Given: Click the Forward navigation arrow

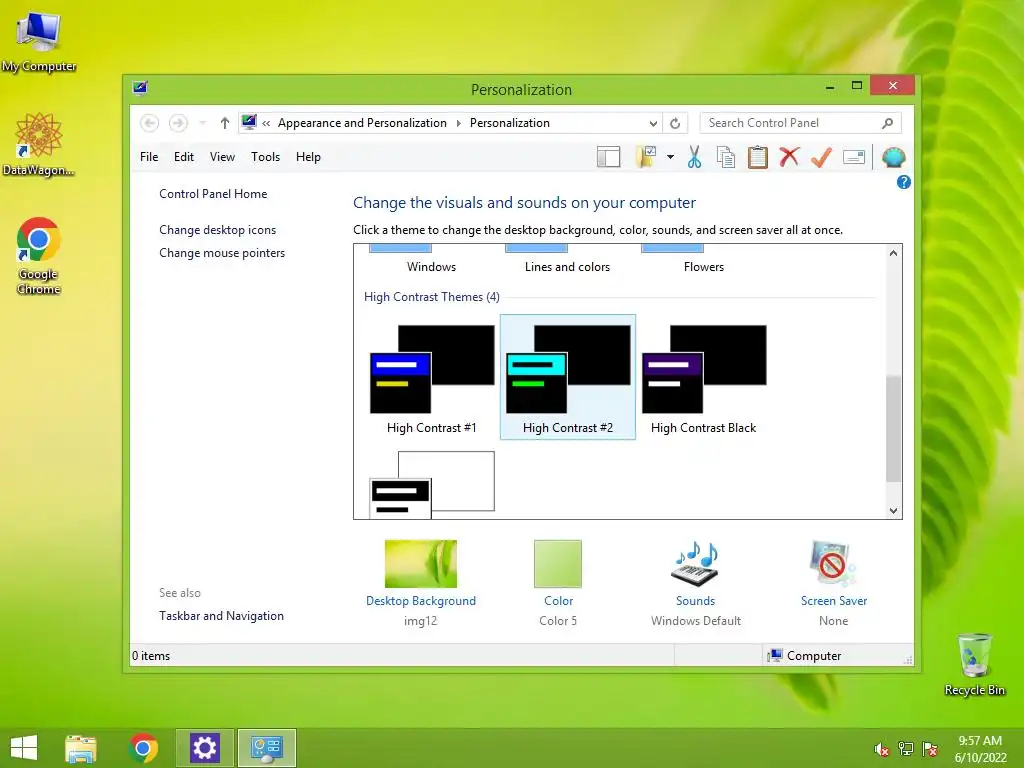Looking at the screenshot, I should (178, 123).
